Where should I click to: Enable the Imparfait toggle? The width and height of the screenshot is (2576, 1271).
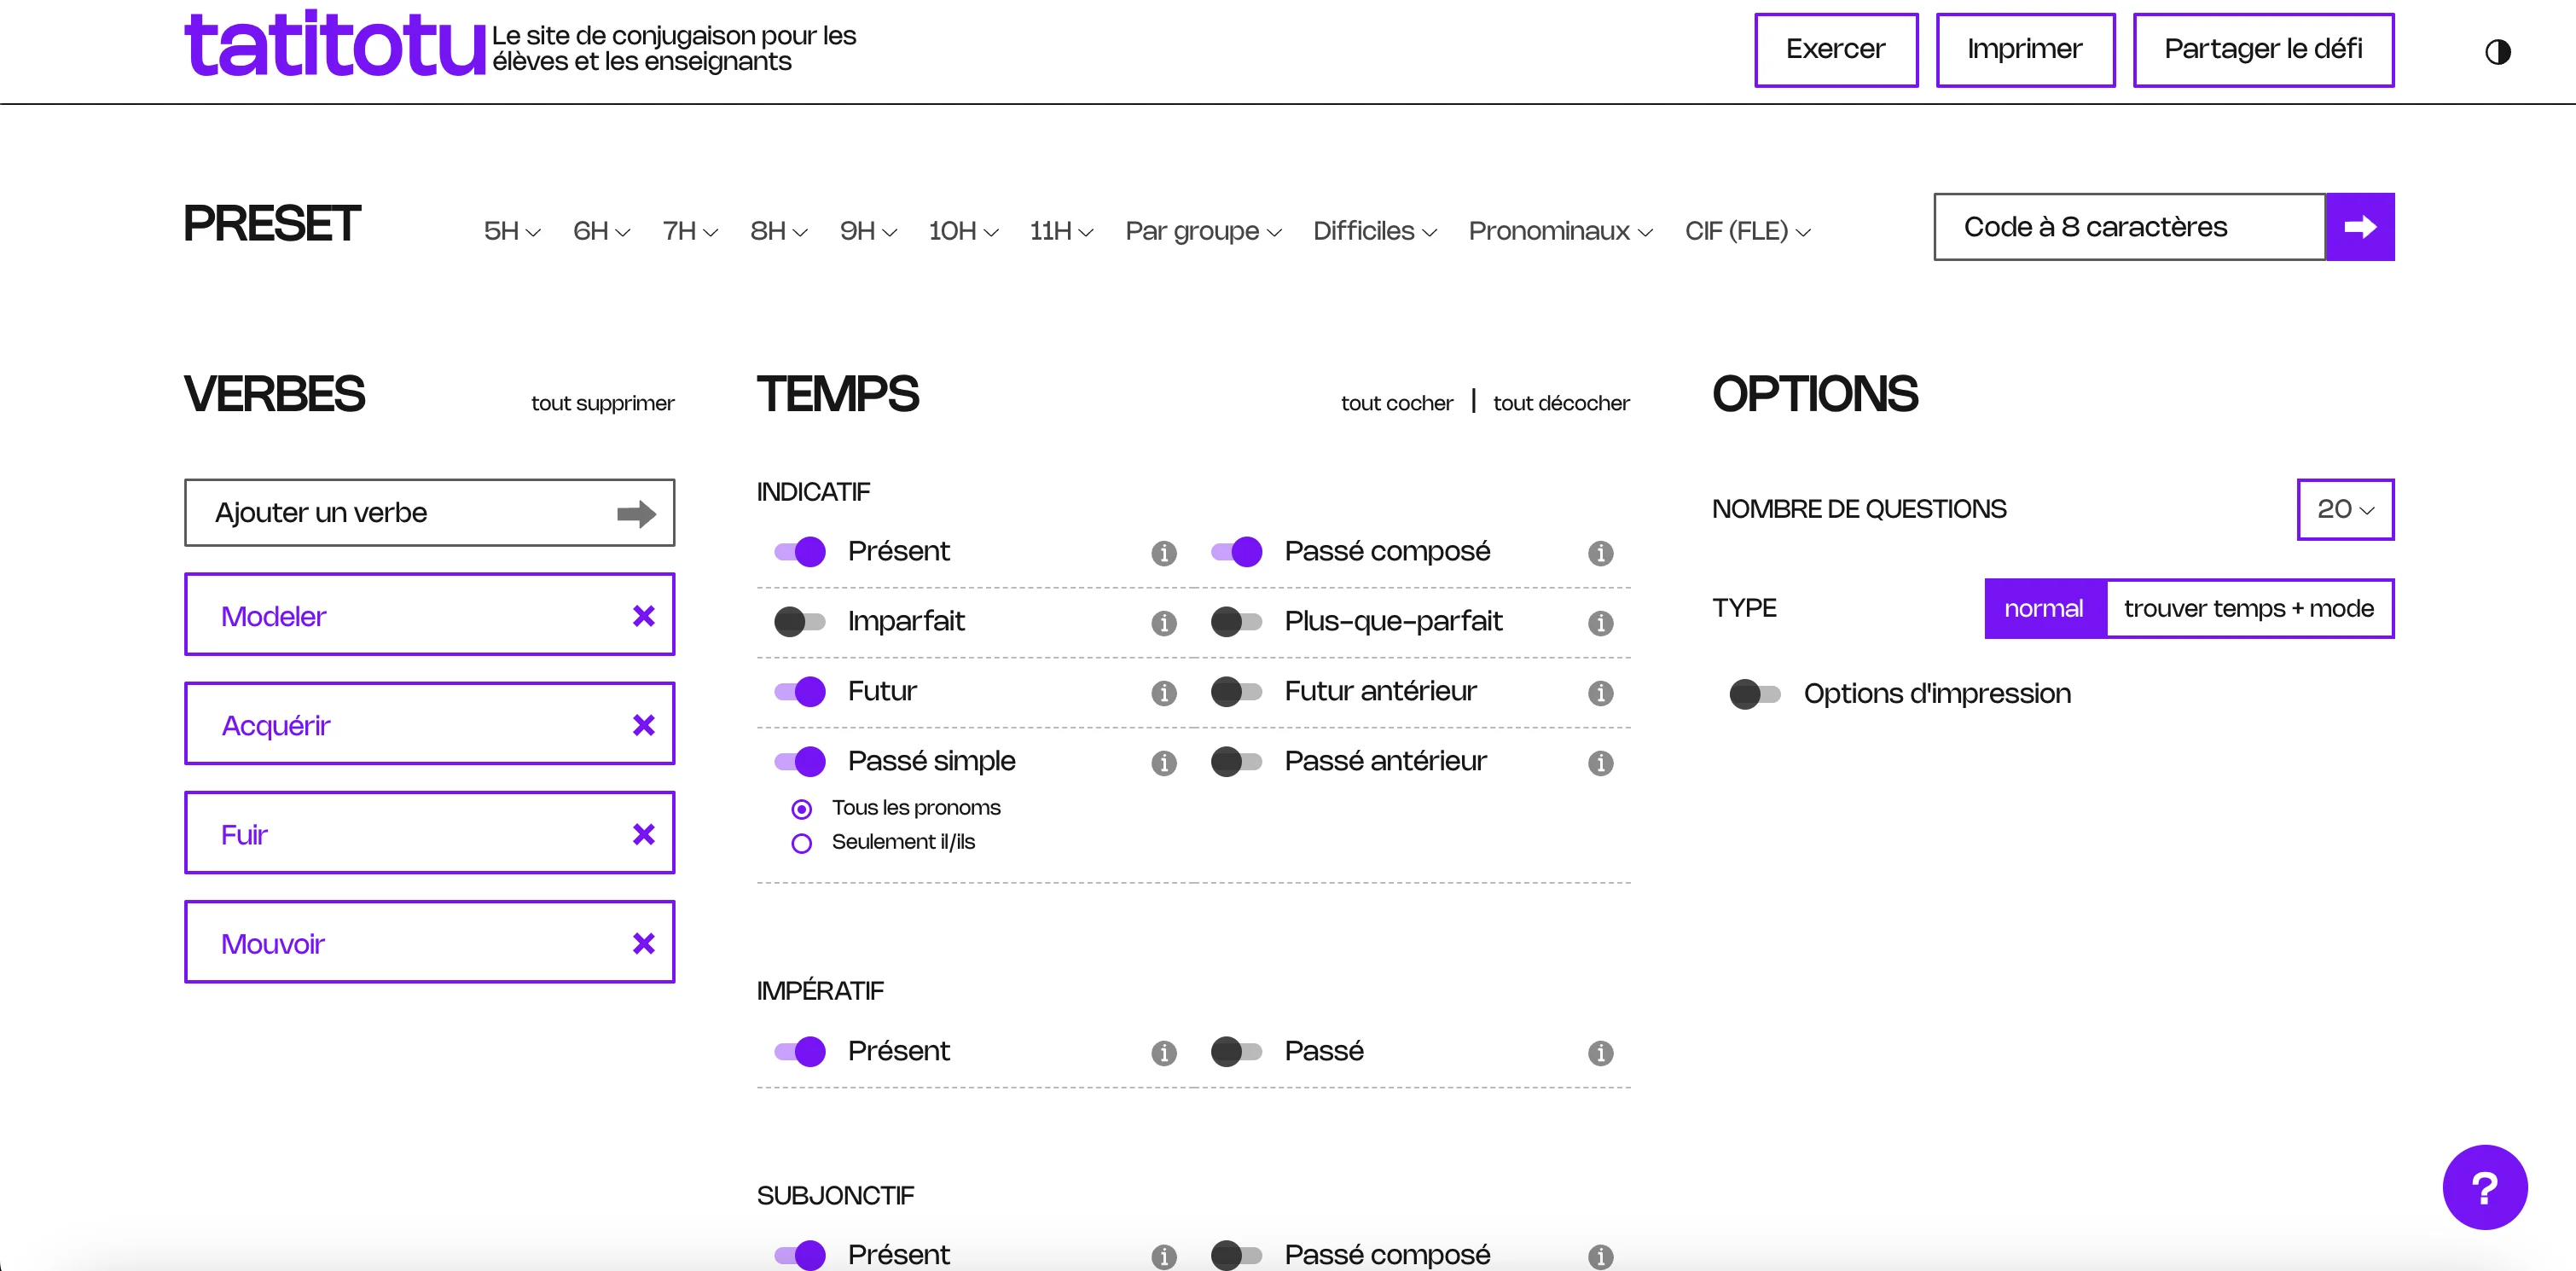(799, 622)
